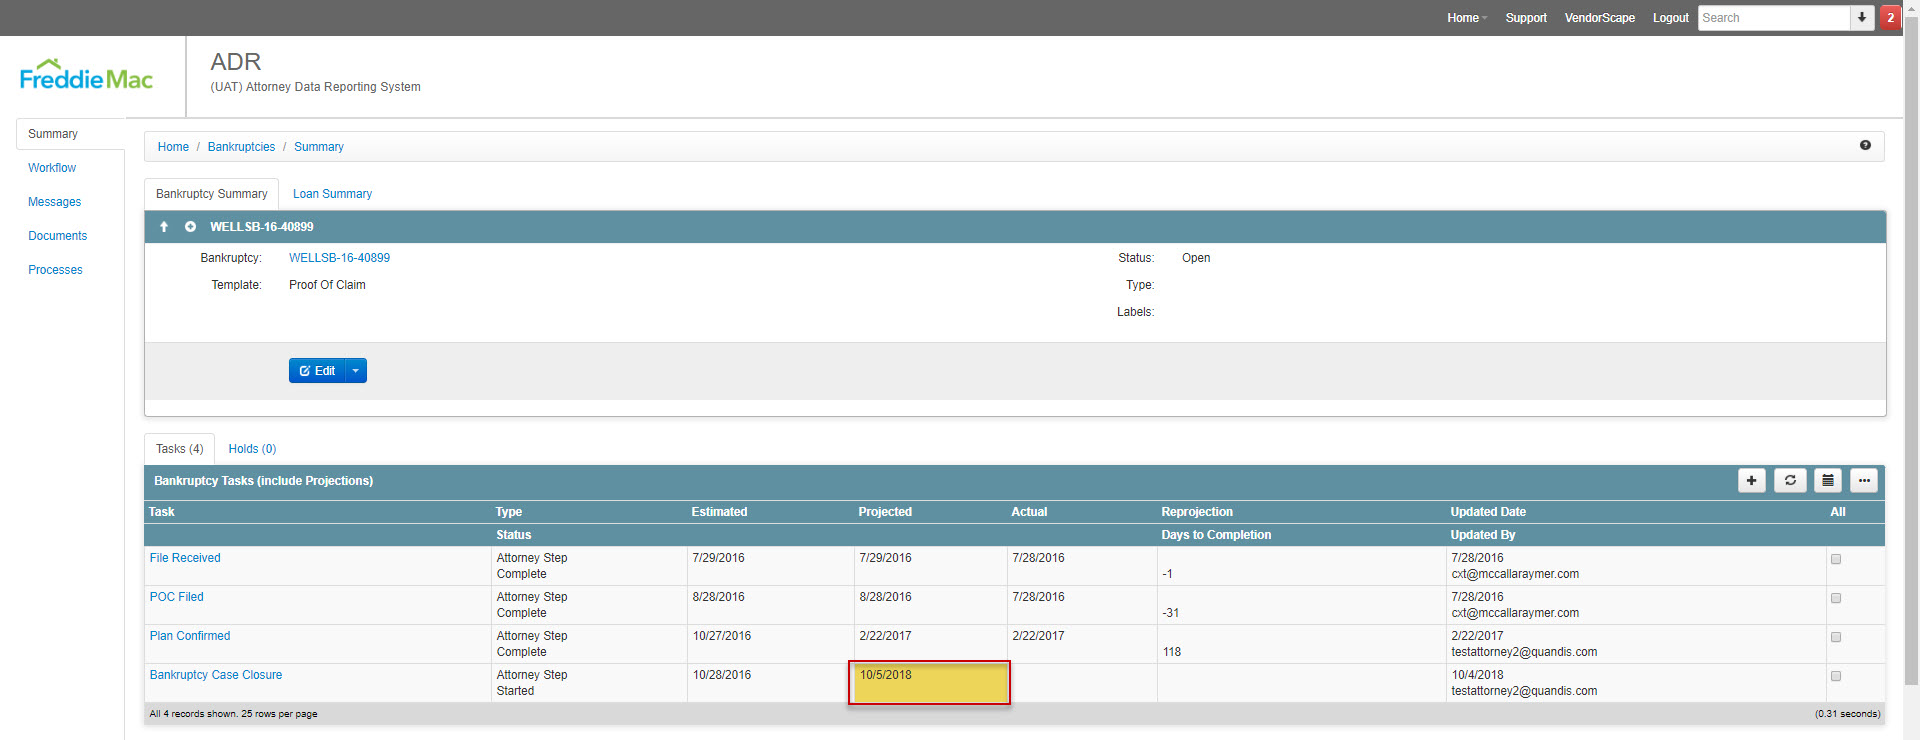Click the add task plus icon
This screenshot has height=740, width=1920.
coord(1751,481)
